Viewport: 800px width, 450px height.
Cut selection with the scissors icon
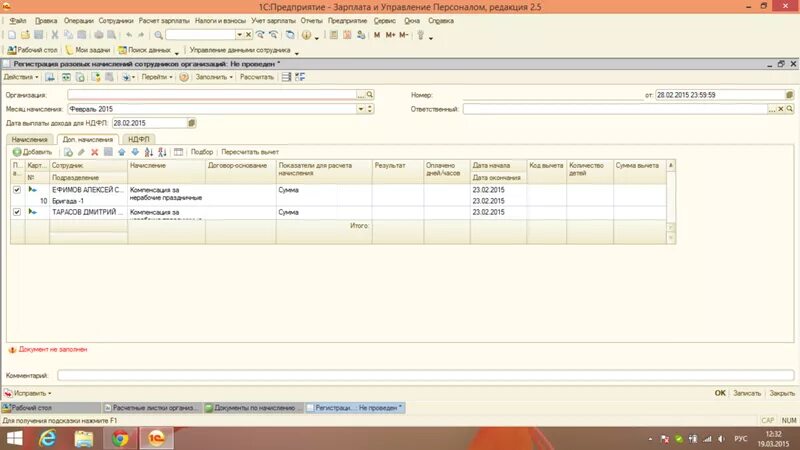tap(55, 35)
